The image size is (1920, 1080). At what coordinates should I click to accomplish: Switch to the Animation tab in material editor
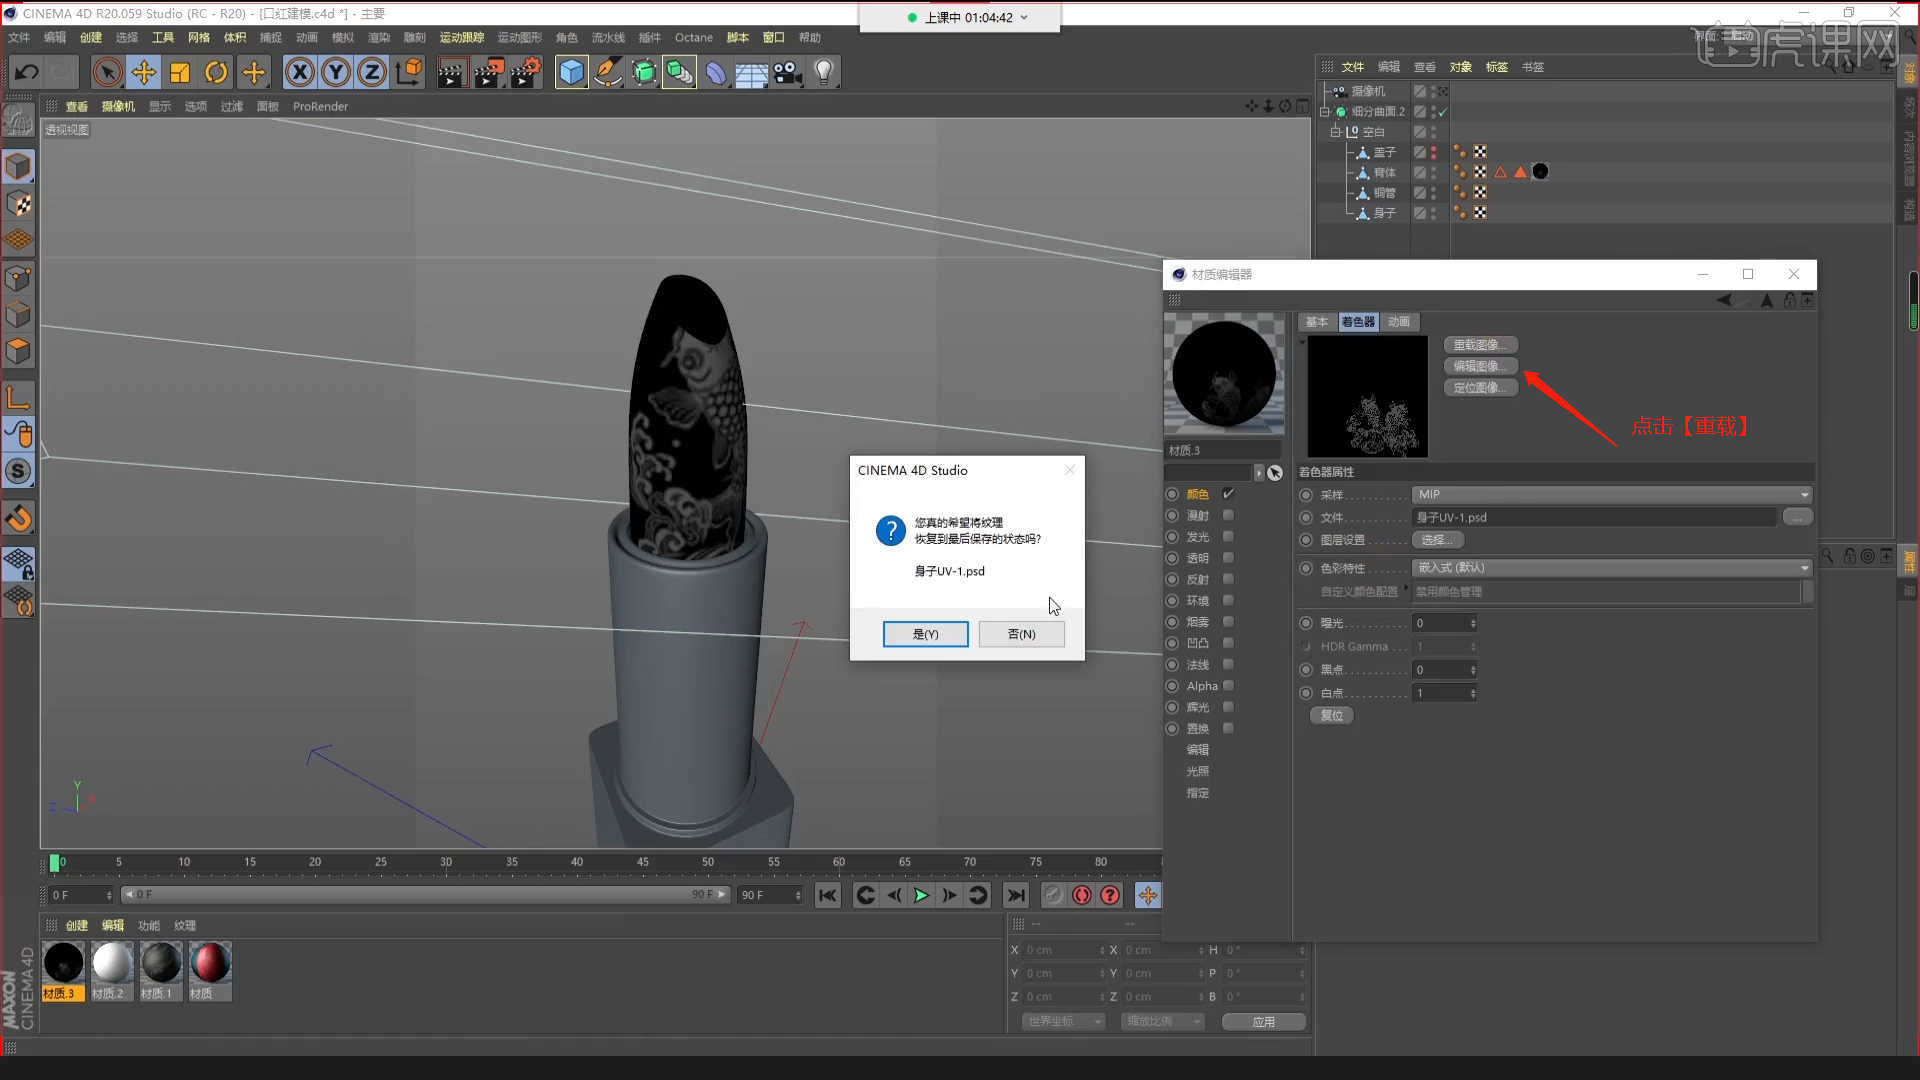click(1398, 322)
